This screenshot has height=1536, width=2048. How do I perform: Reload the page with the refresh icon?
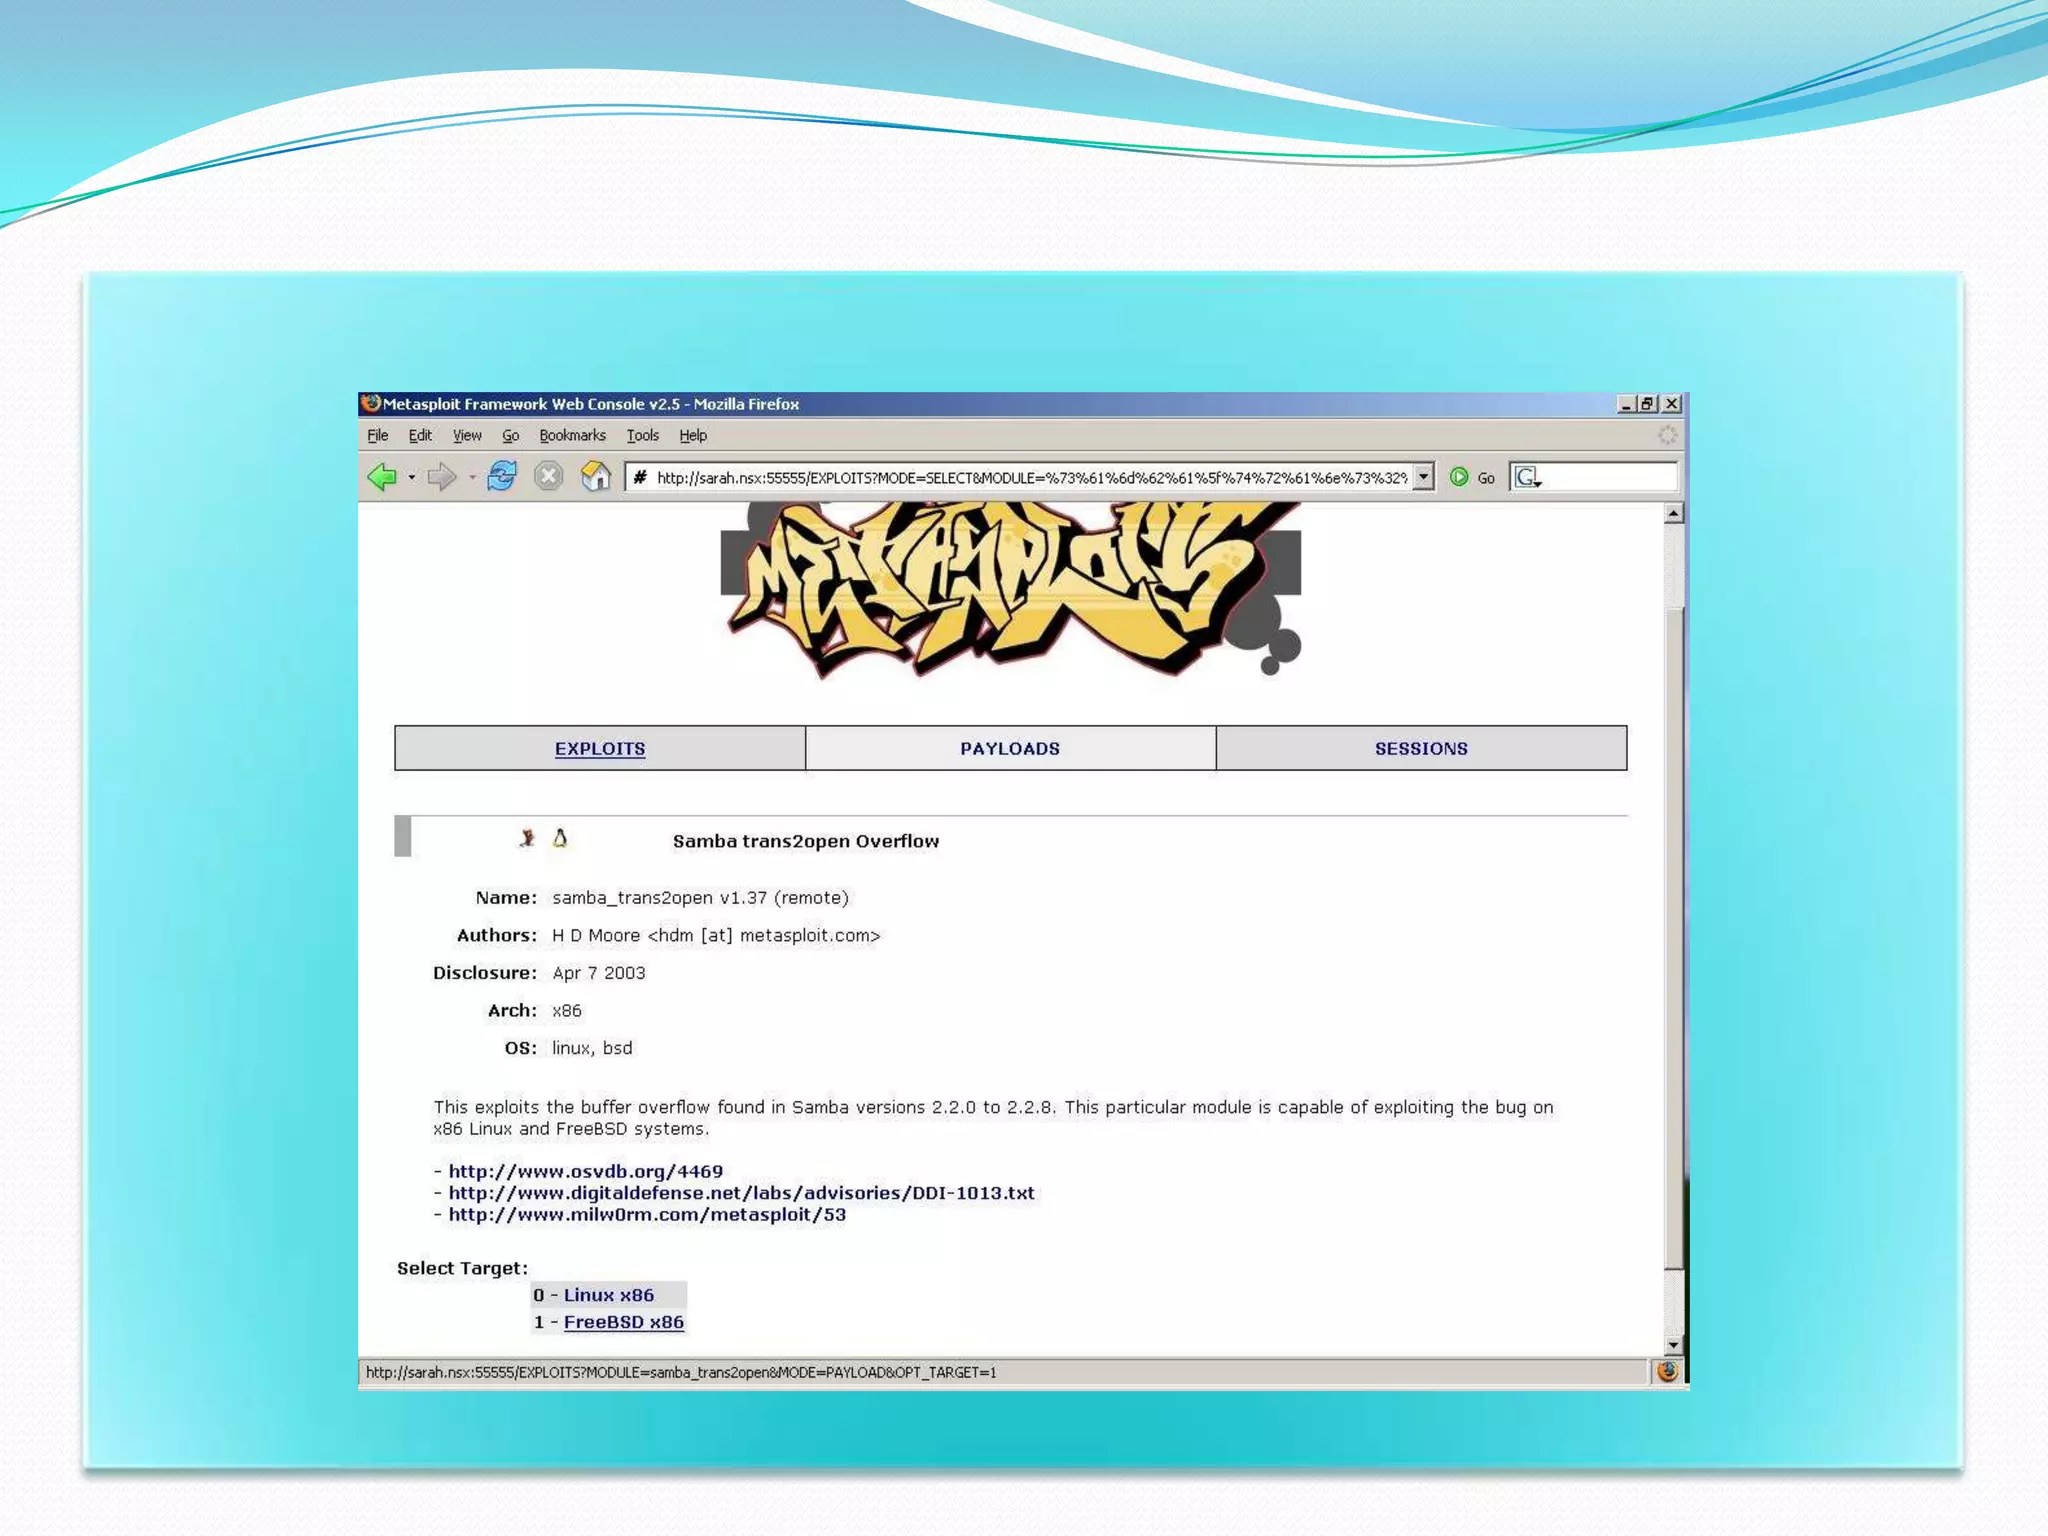pyautogui.click(x=502, y=477)
